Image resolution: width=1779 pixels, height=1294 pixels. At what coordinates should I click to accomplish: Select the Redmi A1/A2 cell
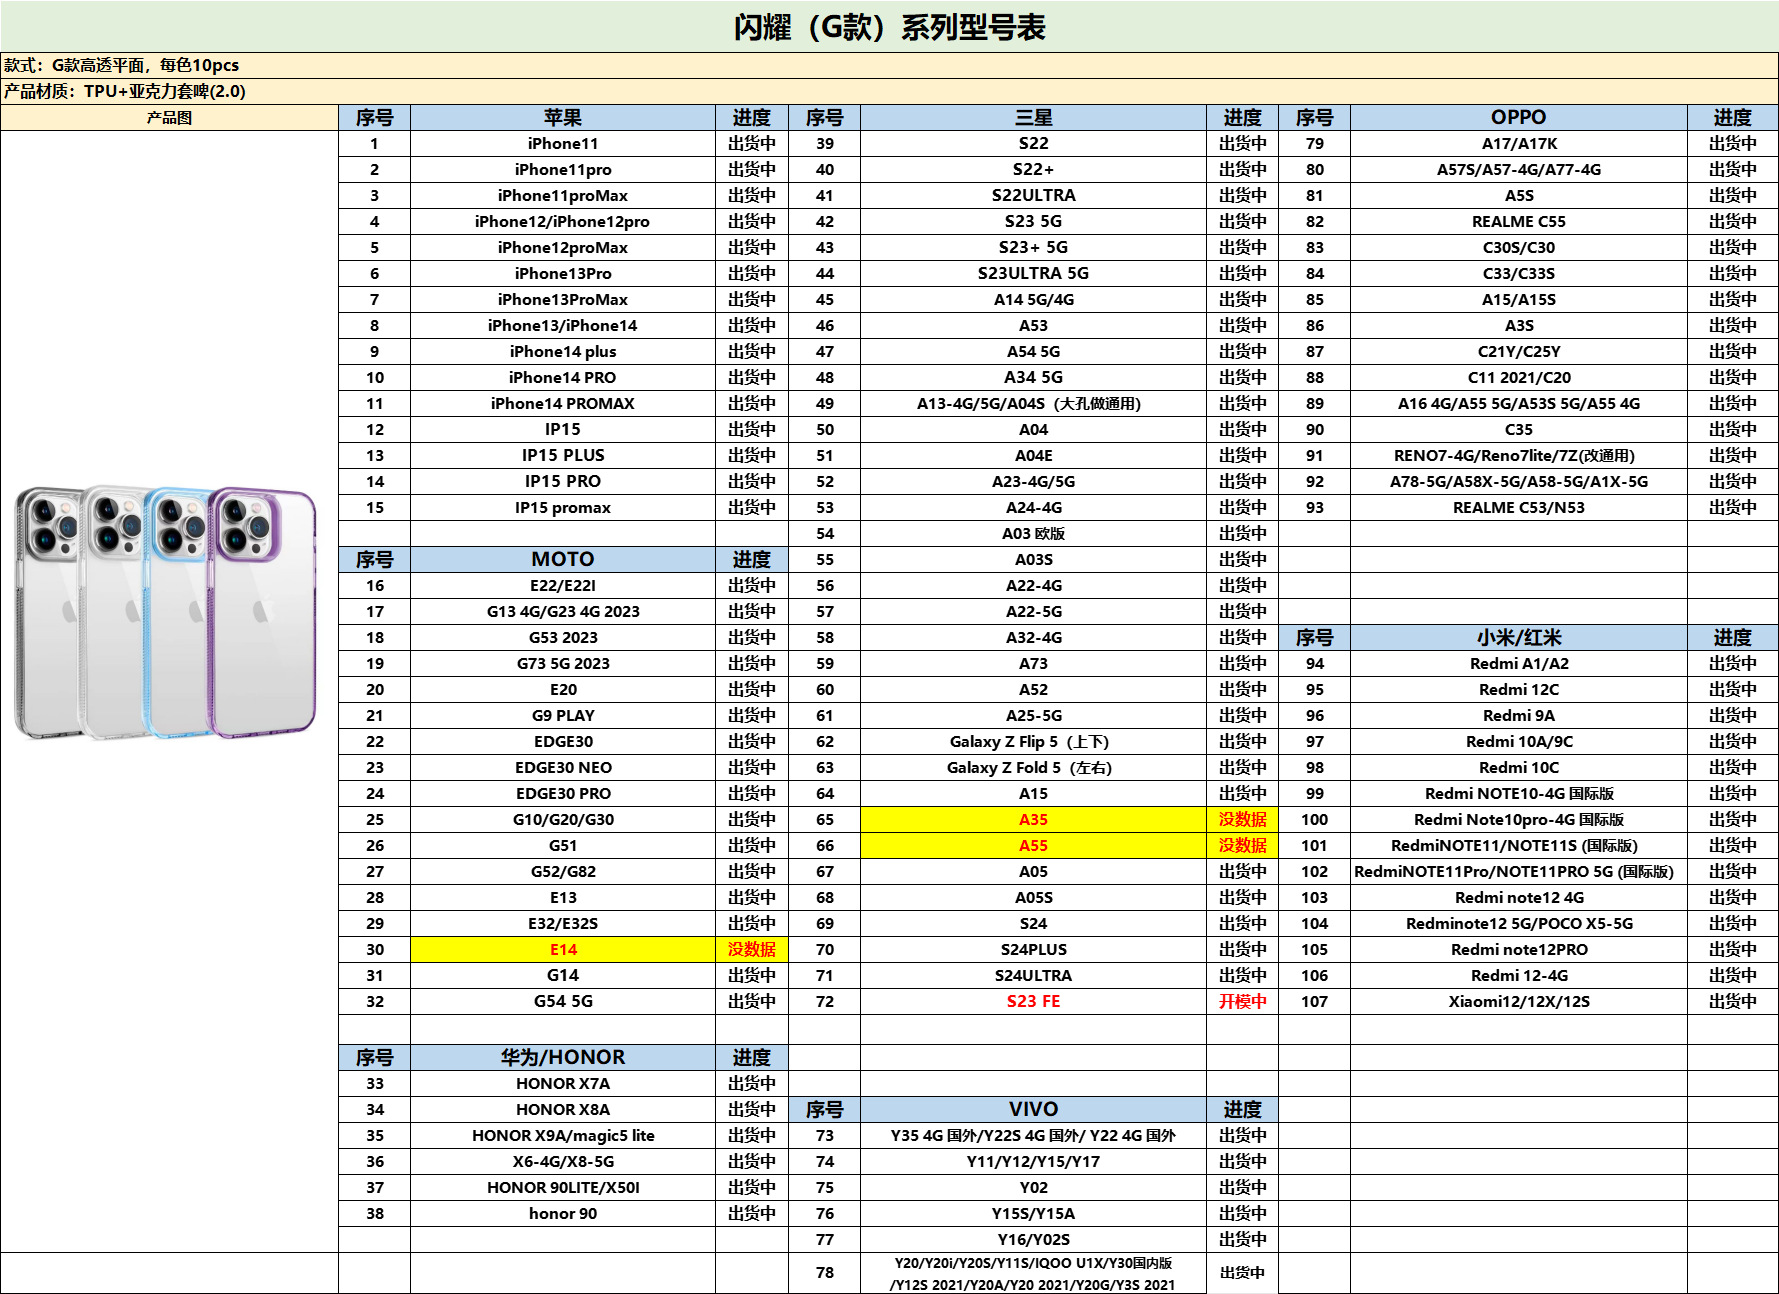point(1519,664)
